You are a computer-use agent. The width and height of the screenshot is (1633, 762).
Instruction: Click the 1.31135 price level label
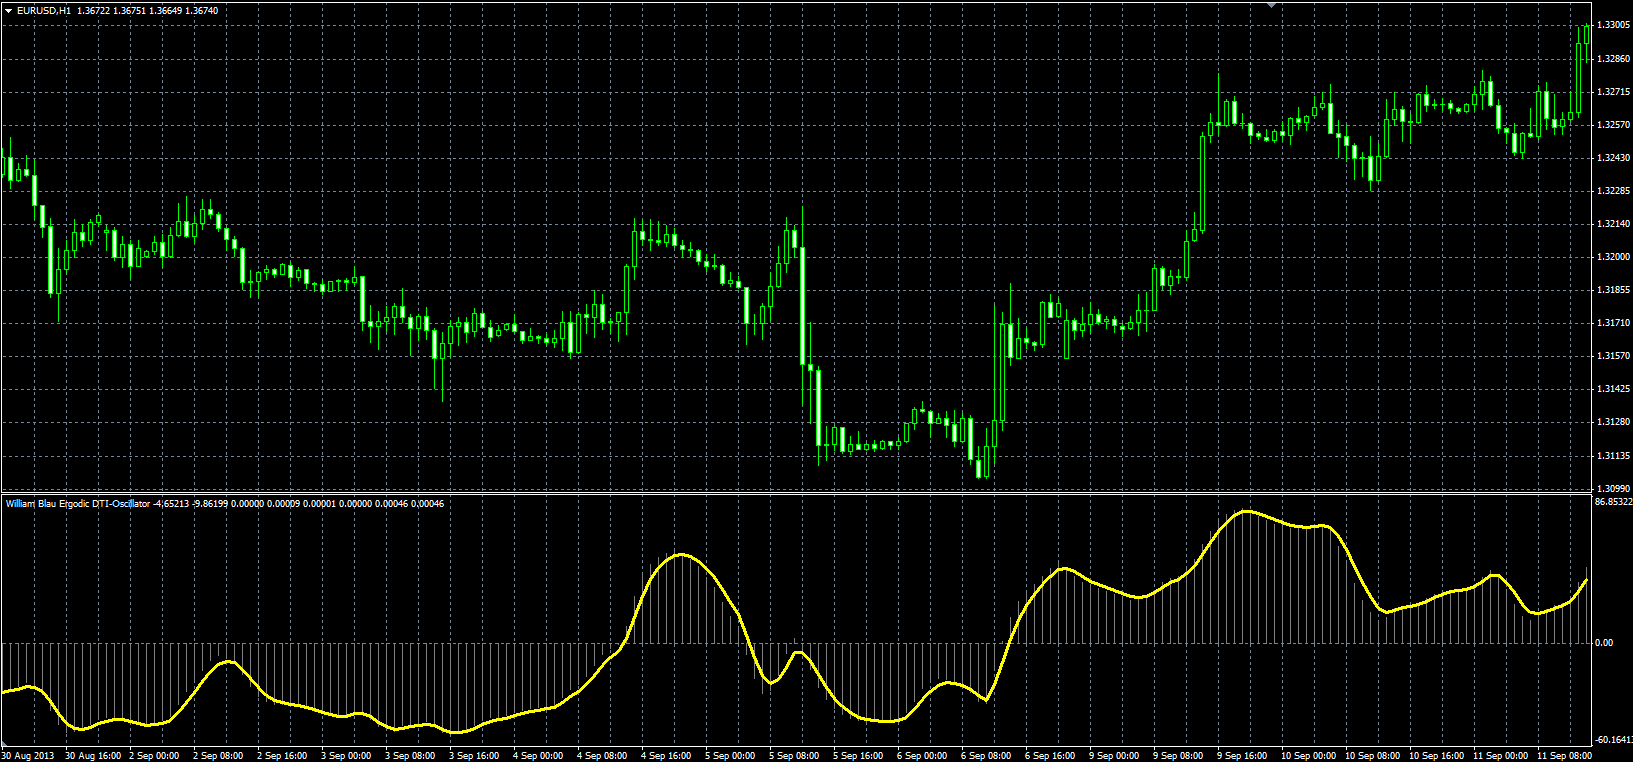click(1613, 456)
